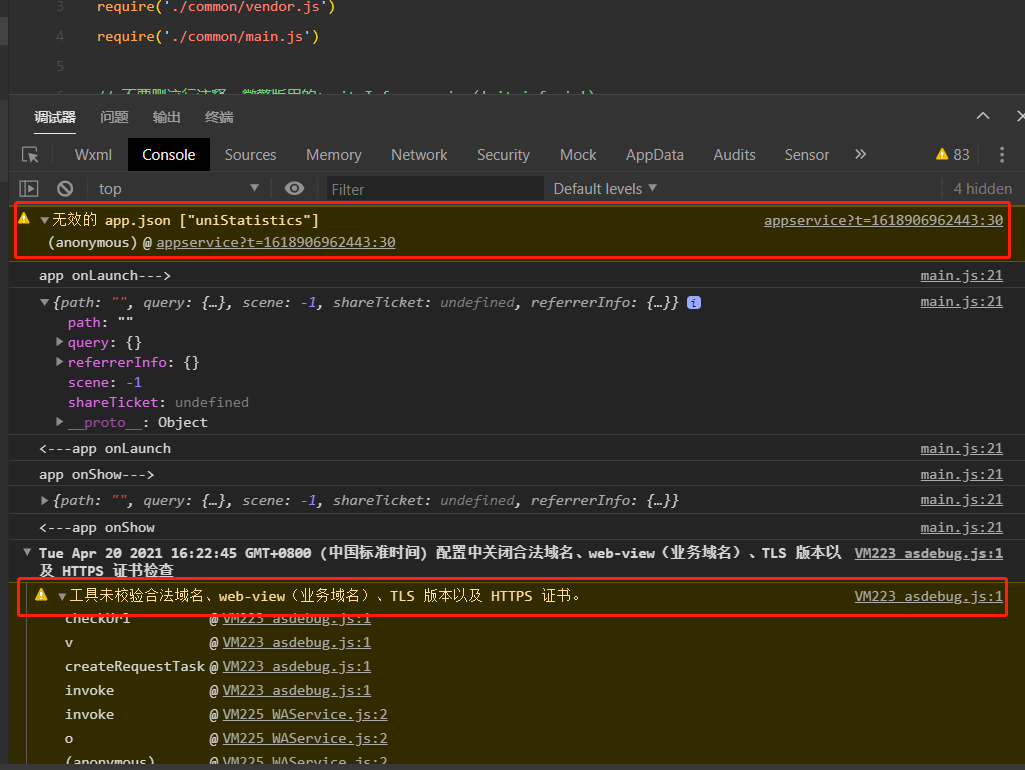The height and width of the screenshot is (770, 1025).
Task: Click info badge beside referrerInfo object
Action: pos(694,303)
